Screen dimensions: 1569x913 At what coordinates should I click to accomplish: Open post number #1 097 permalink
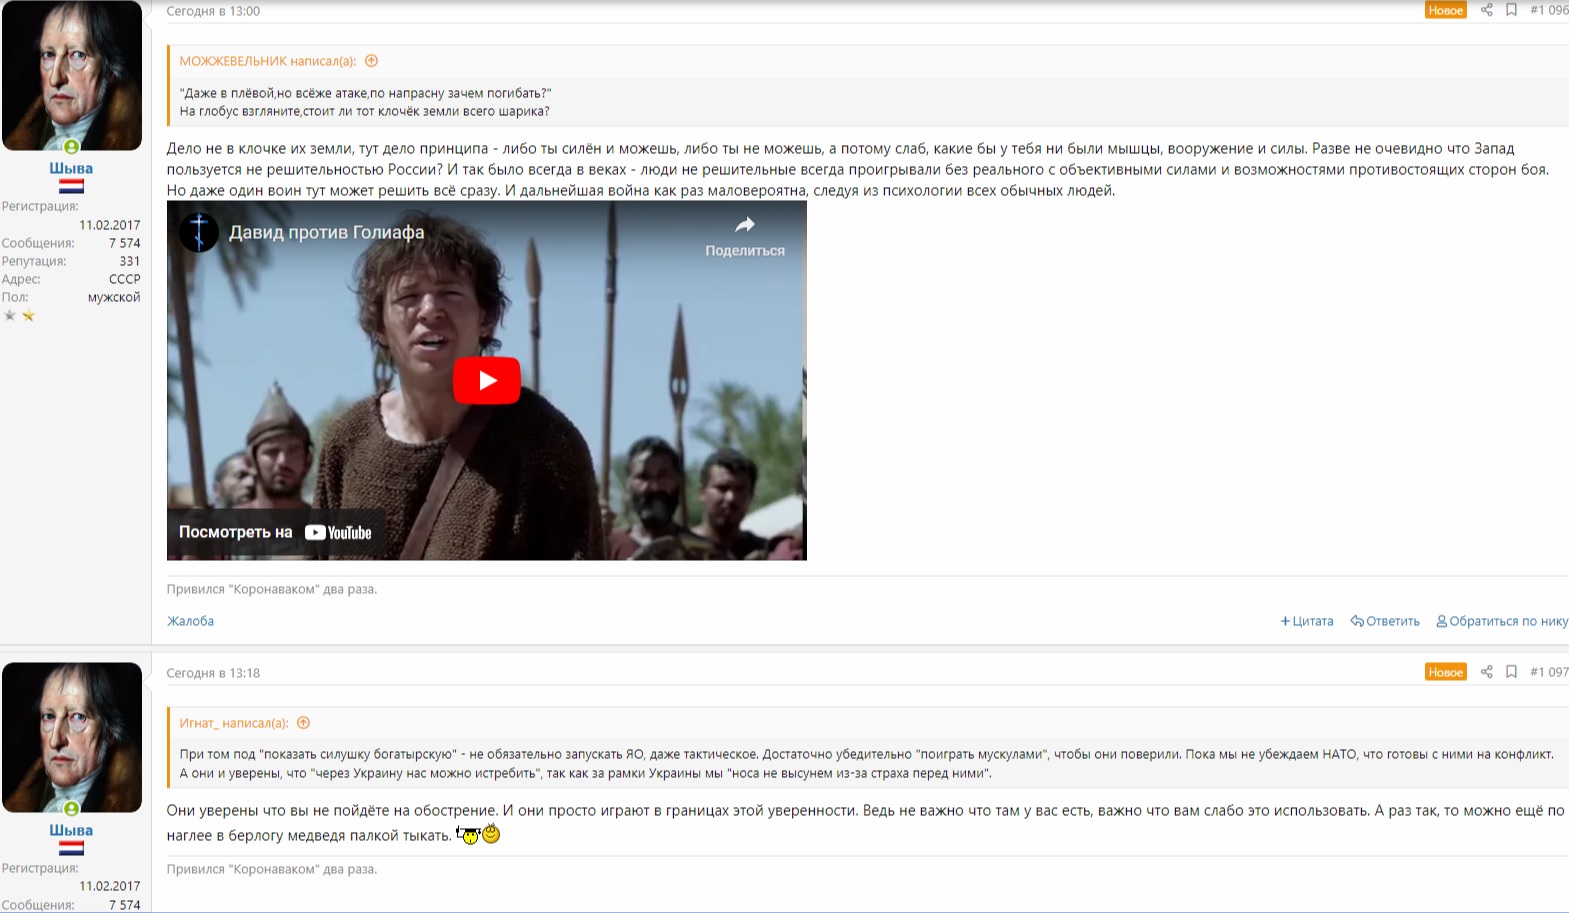(1549, 672)
